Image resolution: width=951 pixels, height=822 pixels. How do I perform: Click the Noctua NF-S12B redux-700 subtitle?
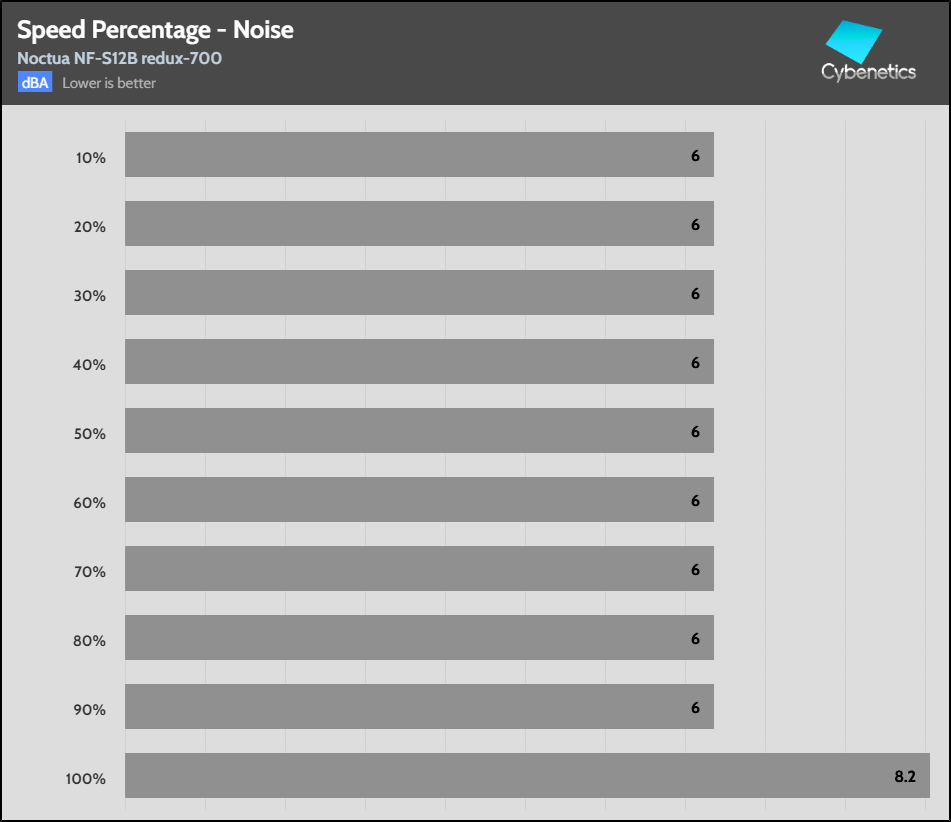119,58
